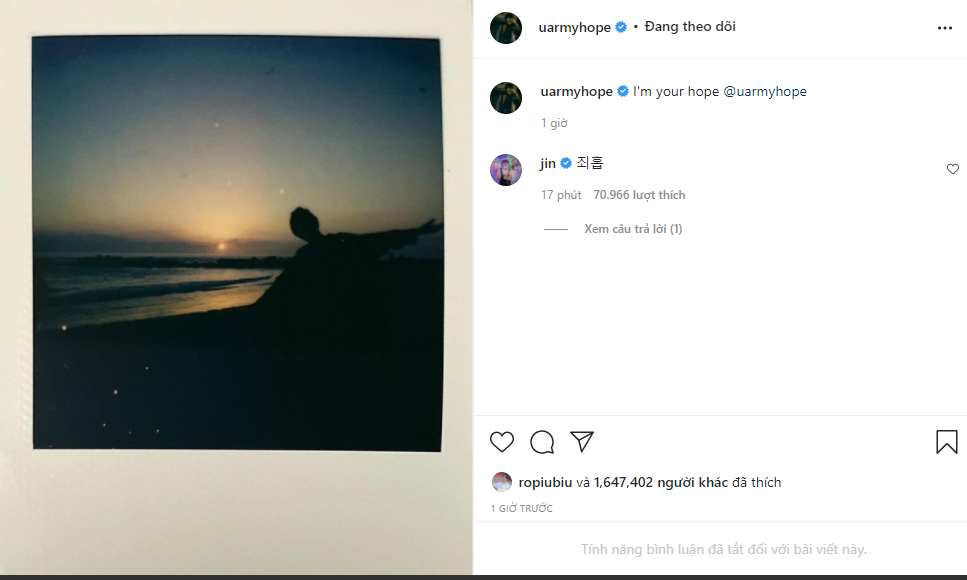Screen dimensions: 967x580
Task: Like the post using the heart icon
Action: 501,441
